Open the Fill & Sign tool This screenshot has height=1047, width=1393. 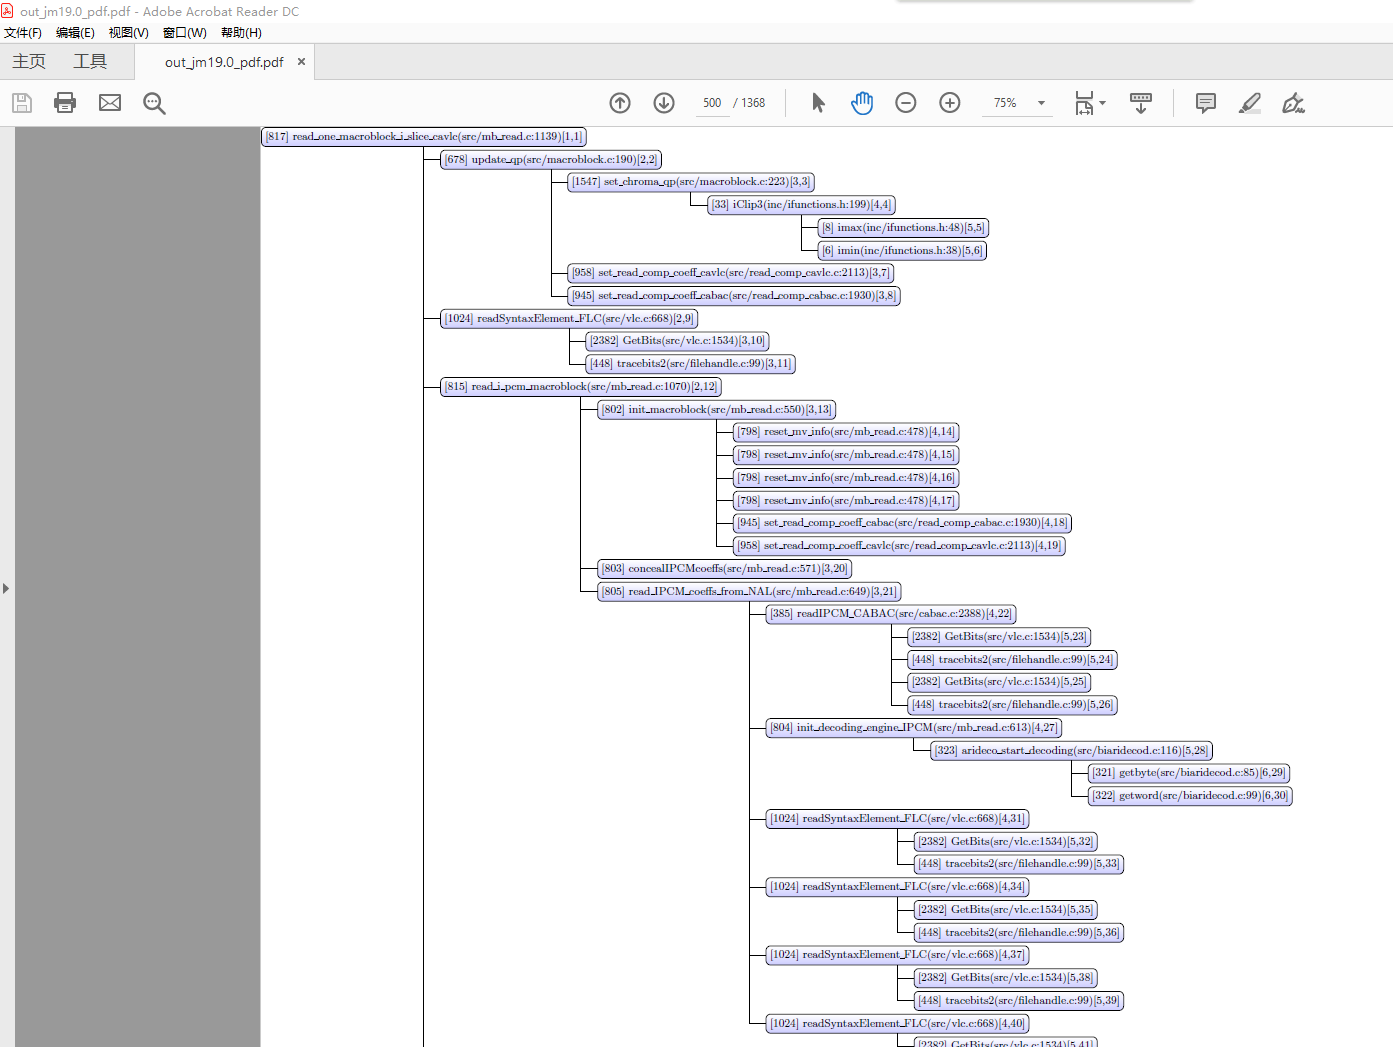[x=1292, y=102]
